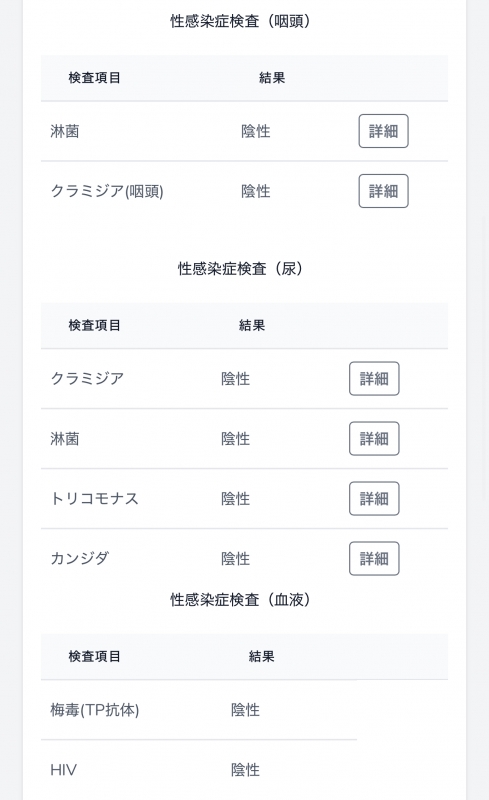Open 詳細 for urine クラミジア result
Viewport: 489px width, 800px height.
pyautogui.click(x=374, y=379)
